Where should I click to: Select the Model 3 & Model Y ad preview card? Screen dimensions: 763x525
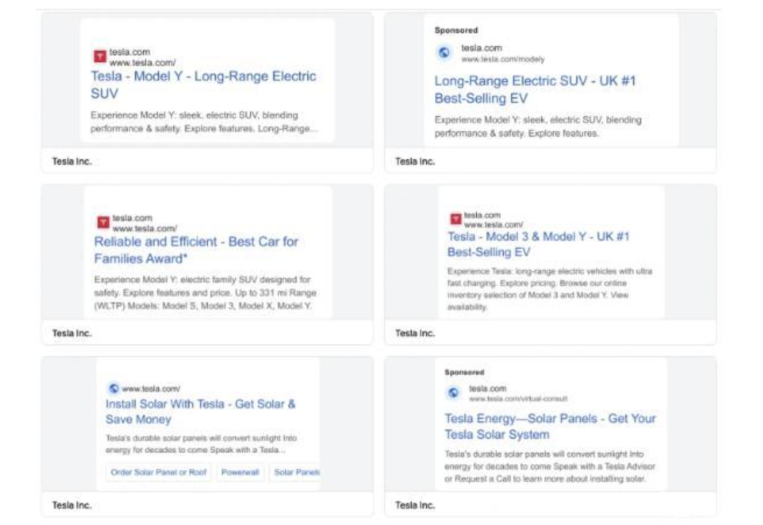click(550, 262)
